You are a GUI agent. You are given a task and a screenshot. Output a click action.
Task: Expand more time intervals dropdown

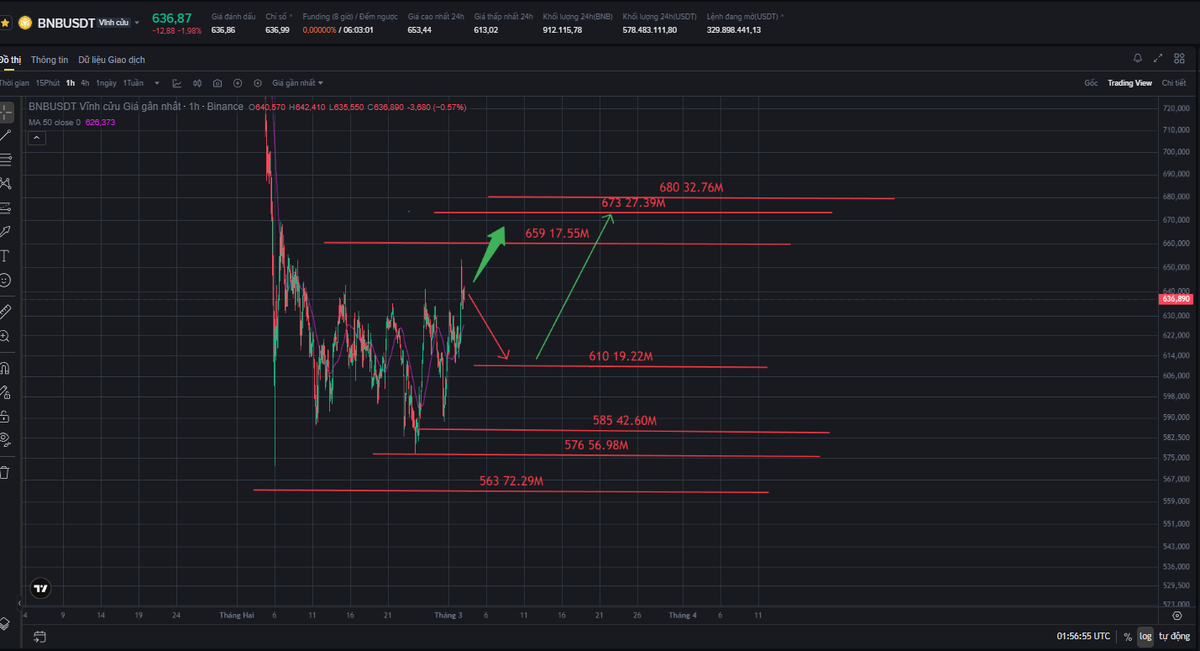[155, 83]
